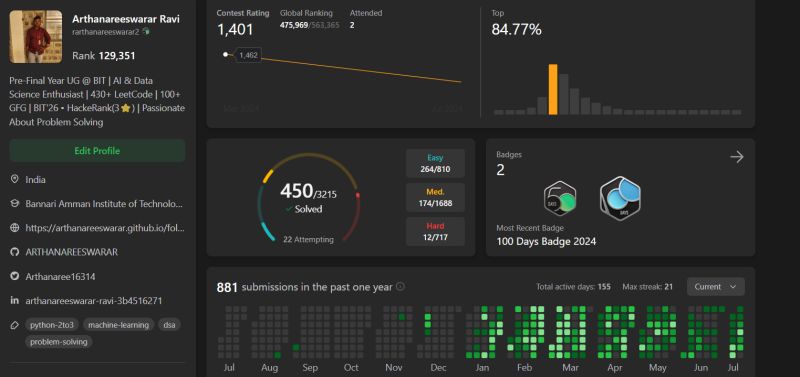
Task: Click the skills tag icon beside python-2to3
Action: click(15, 325)
